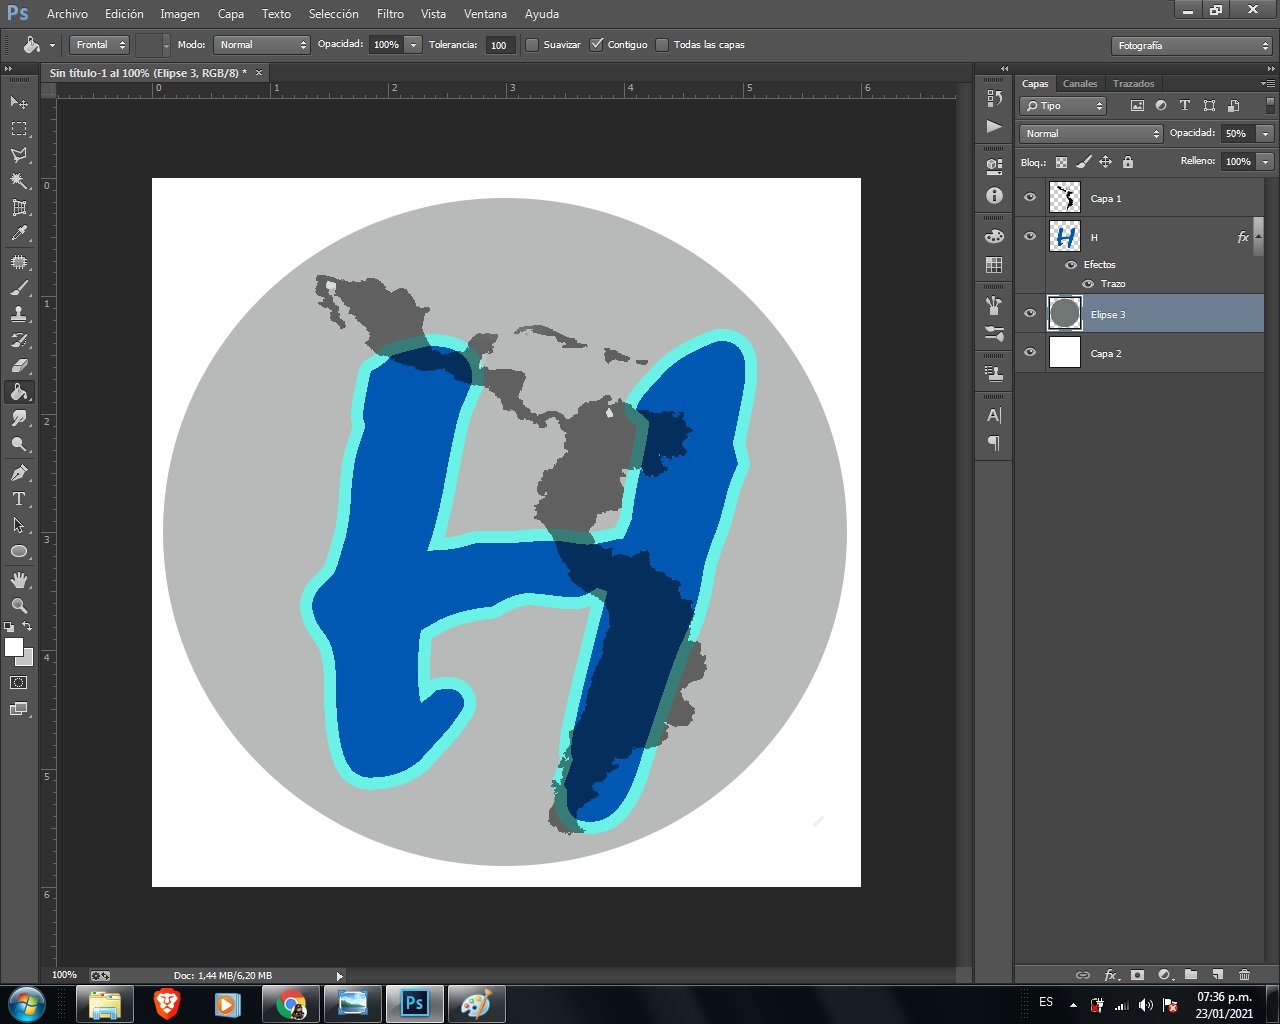Open the Imagen menu
The image size is (1280, 1024).
point(180,14)
